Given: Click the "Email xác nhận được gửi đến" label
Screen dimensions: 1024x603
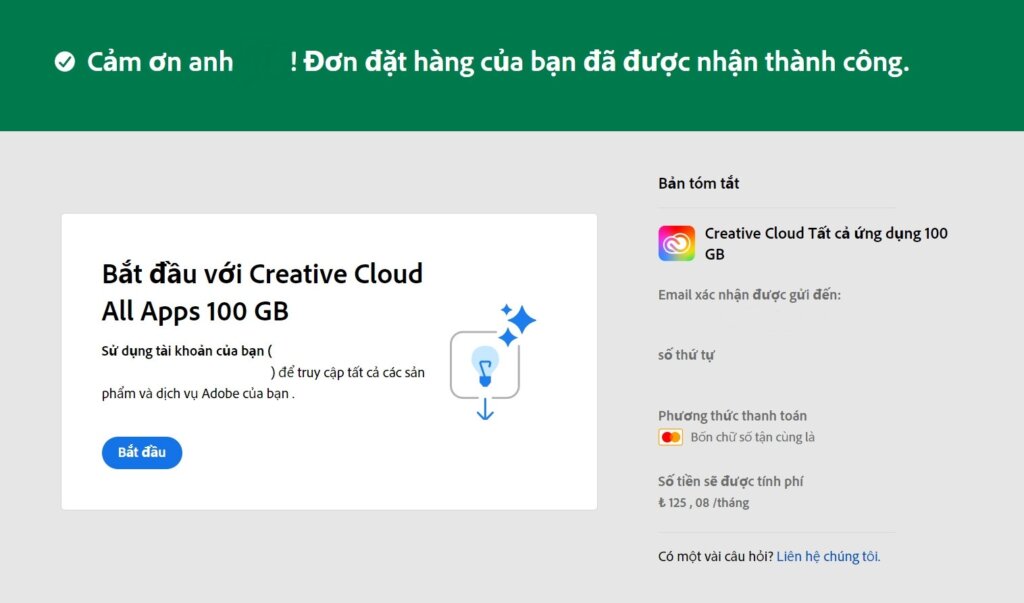Looking at the screenshot, I should coord(749,295).
